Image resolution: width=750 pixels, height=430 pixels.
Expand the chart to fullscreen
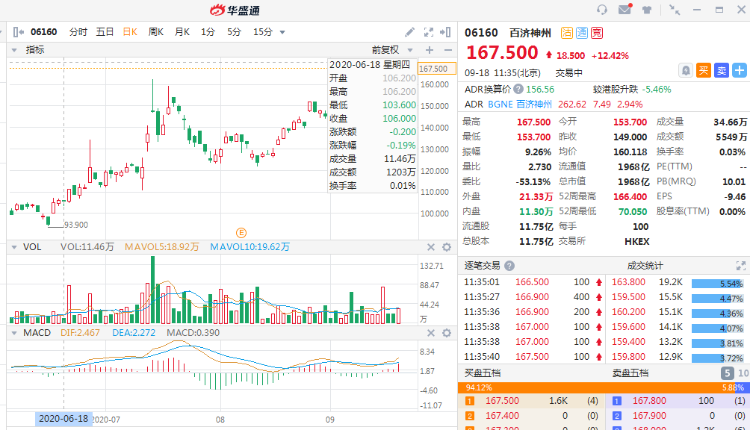point(428,32)
